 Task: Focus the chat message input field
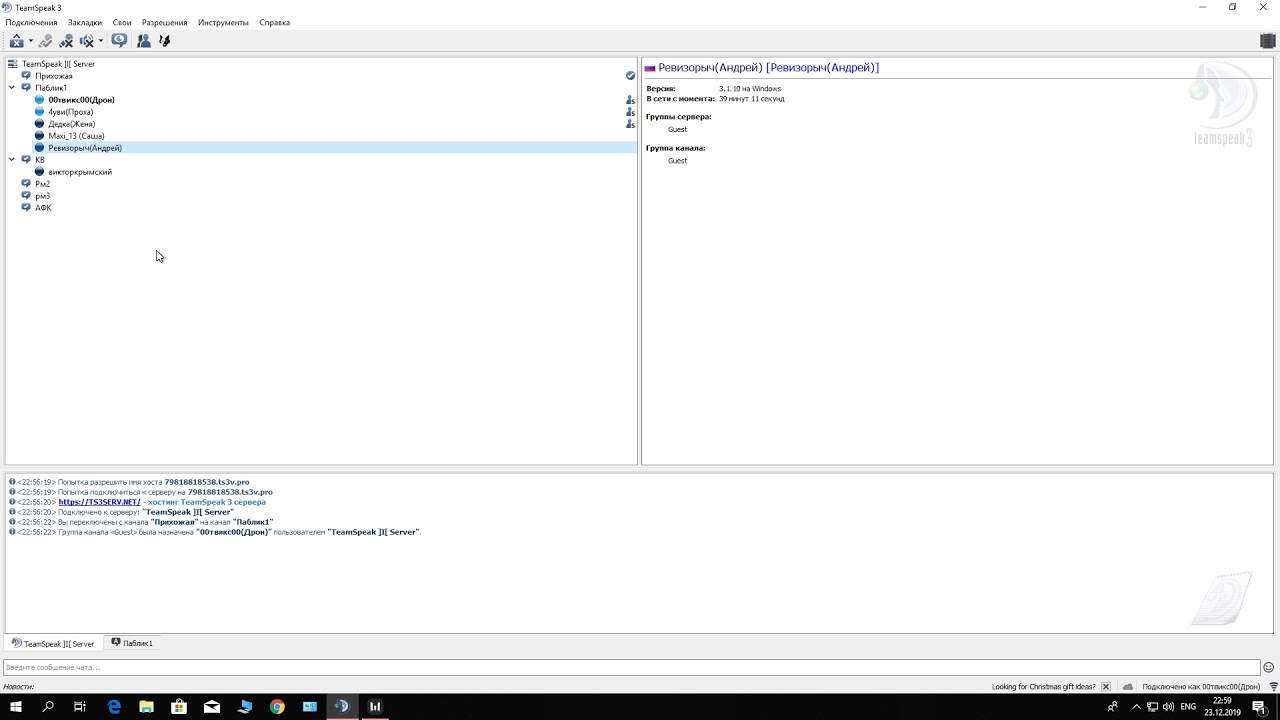(631, 668)
